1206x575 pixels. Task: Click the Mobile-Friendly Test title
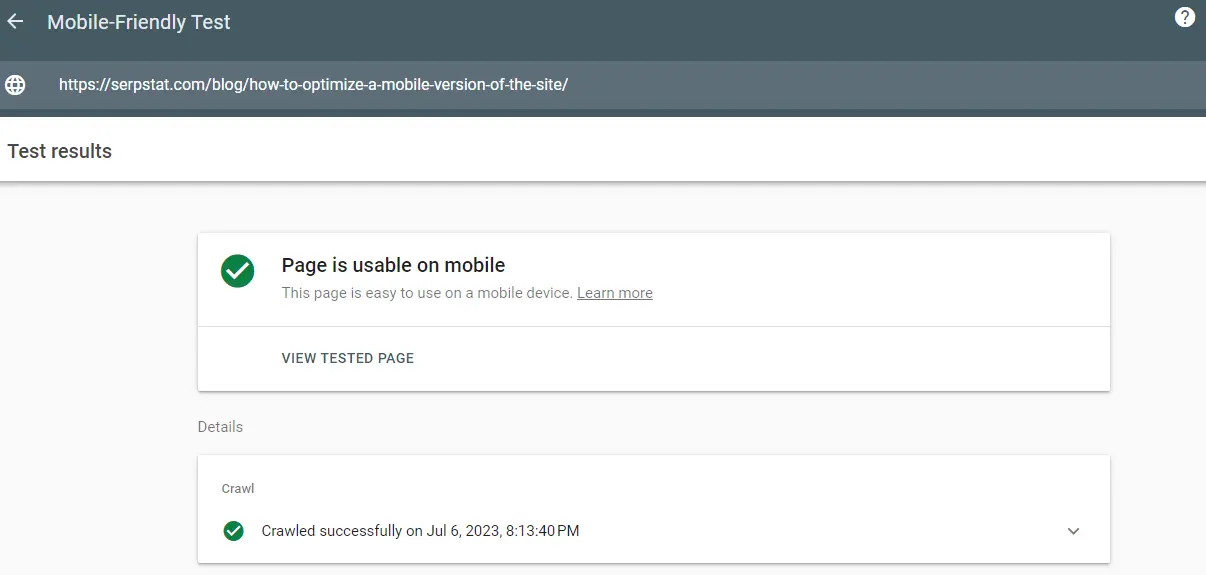[139, 22]
